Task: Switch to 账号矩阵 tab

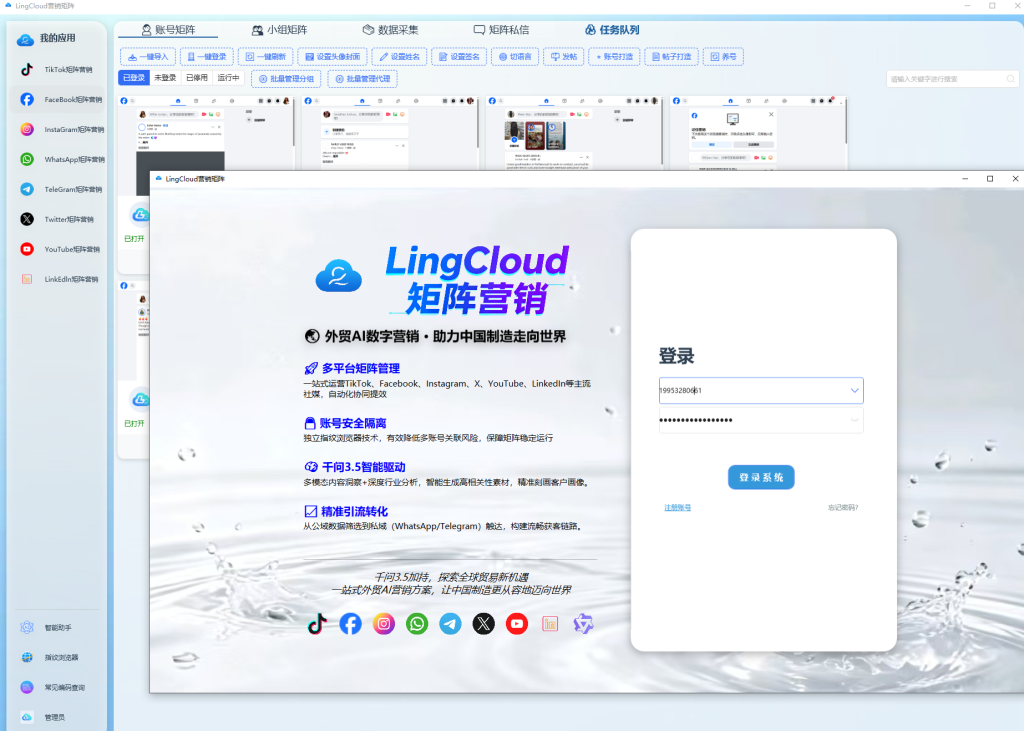Action: coord(168,30)
